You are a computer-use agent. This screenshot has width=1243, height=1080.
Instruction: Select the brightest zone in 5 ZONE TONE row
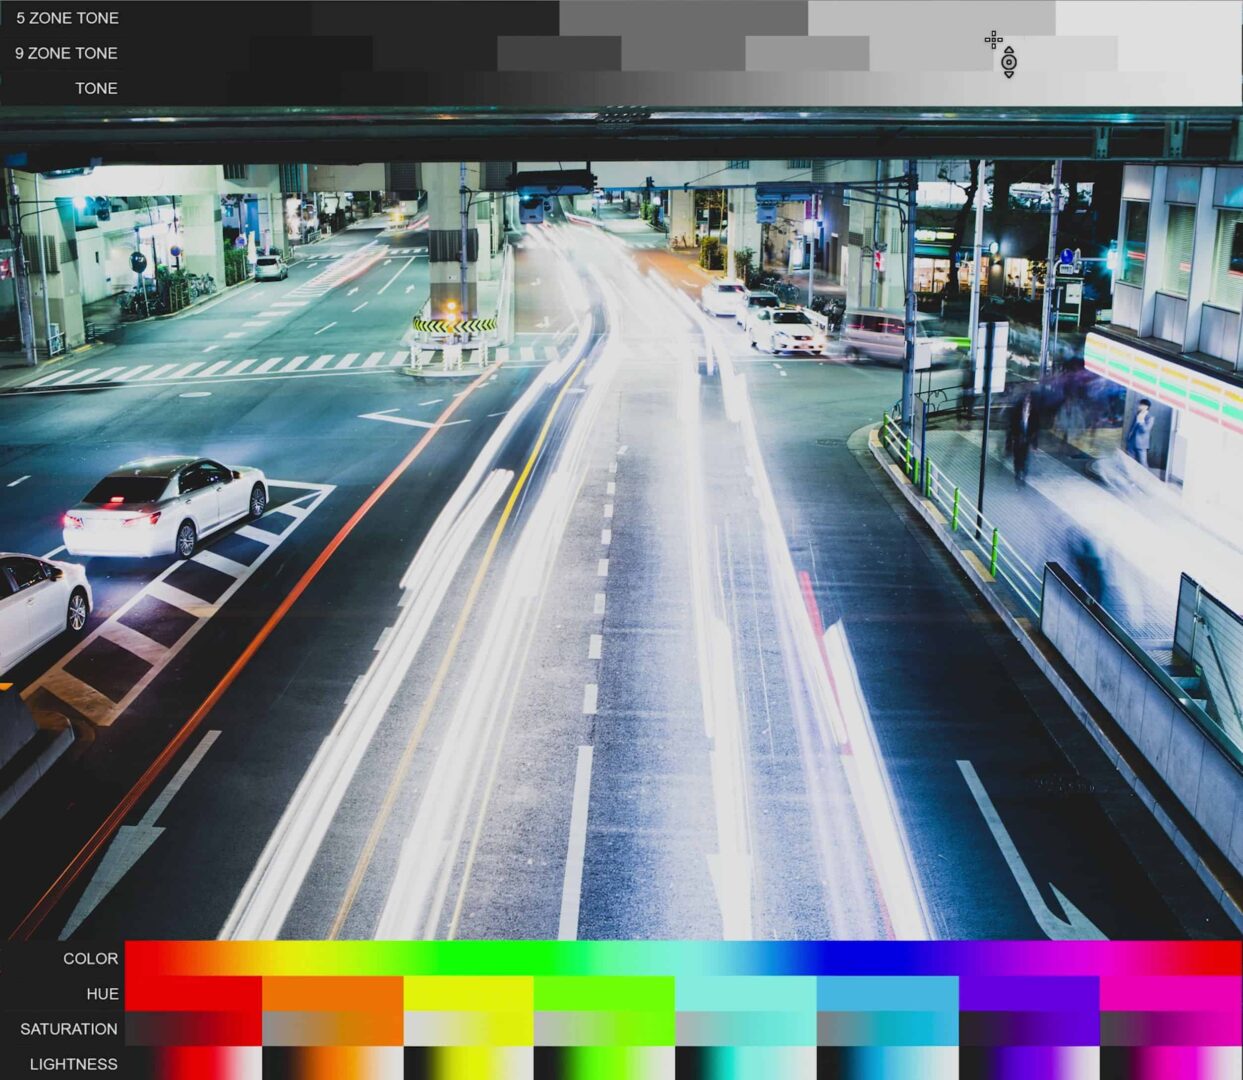[1149, 18]
